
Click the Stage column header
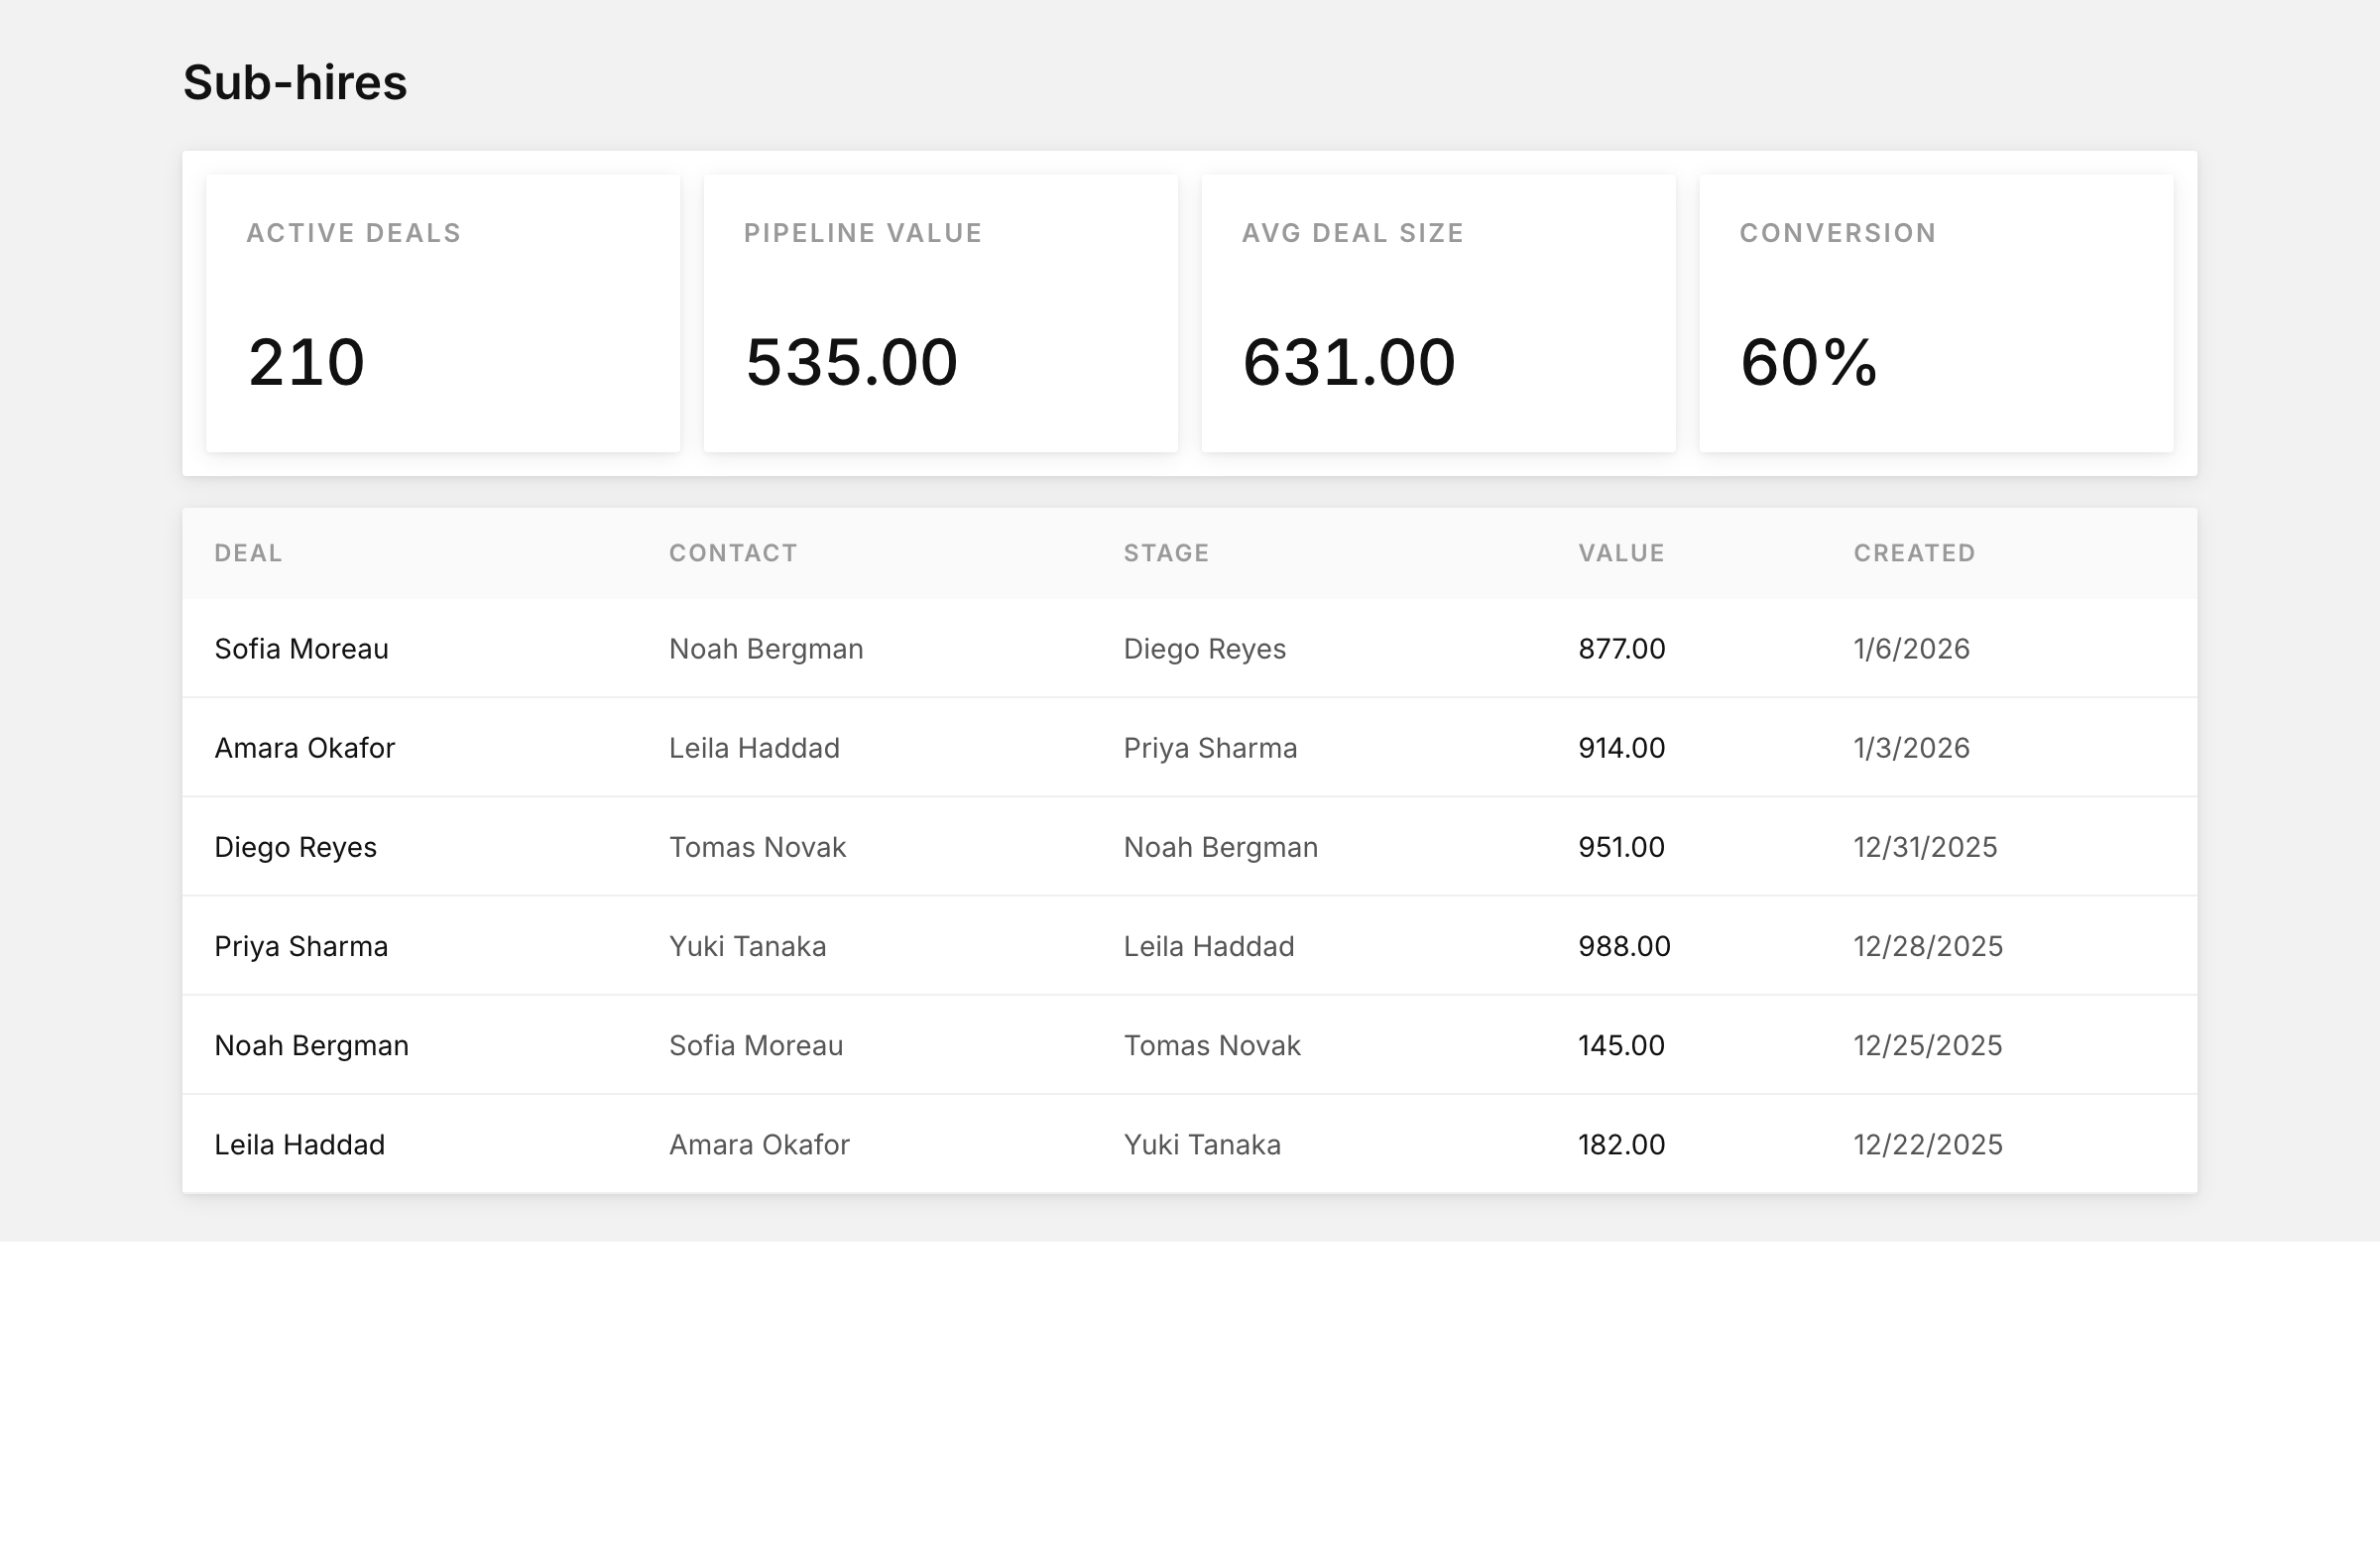1166,553
